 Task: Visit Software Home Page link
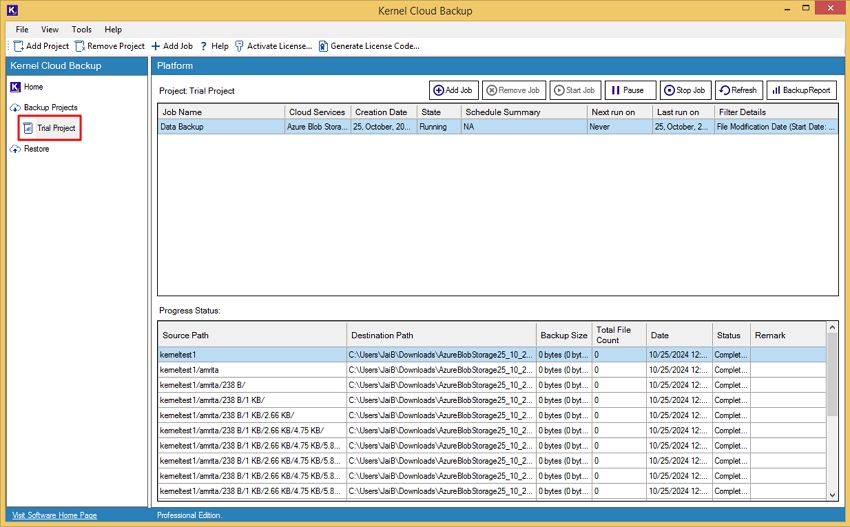tap(54, 515)
